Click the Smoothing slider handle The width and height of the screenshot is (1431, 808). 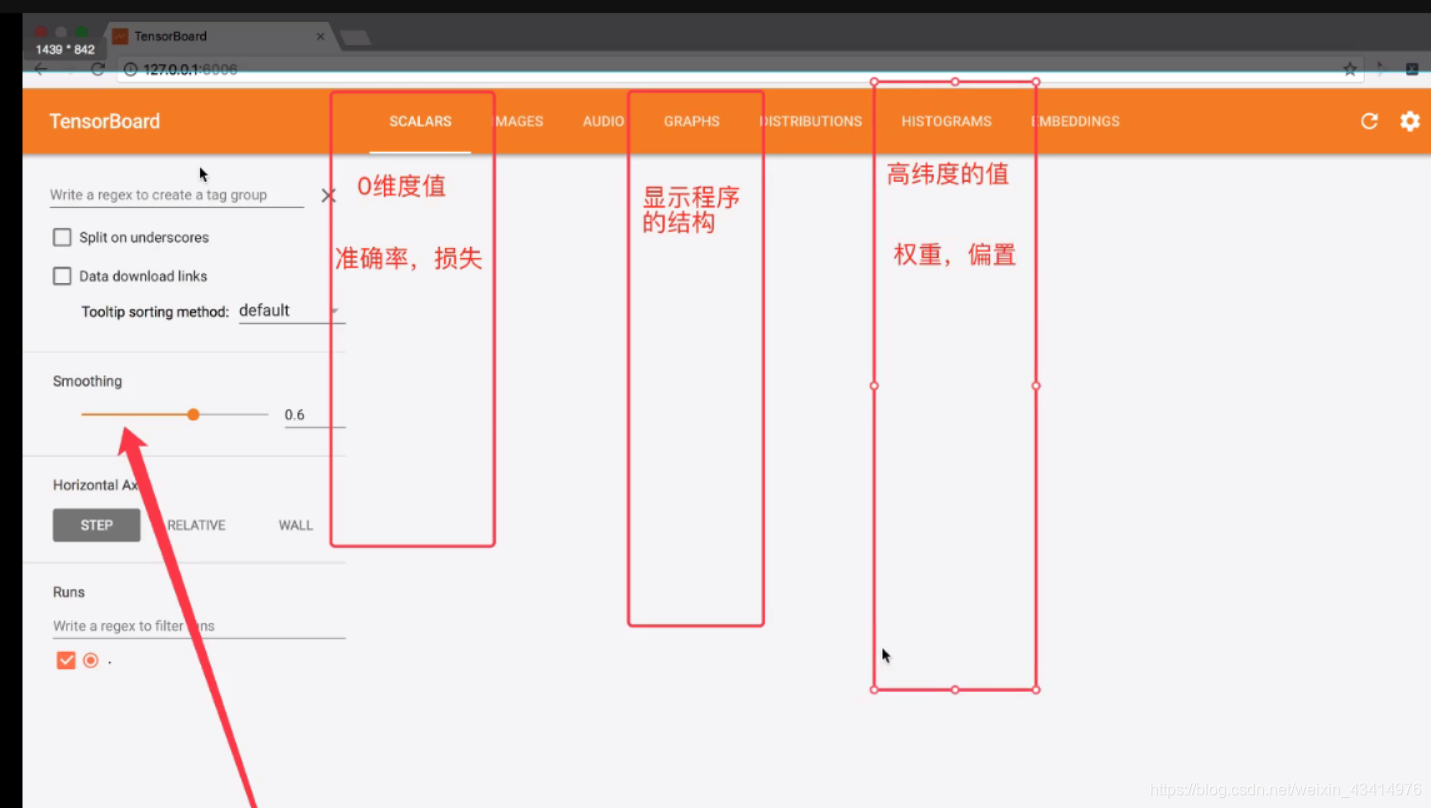(193, 414)
